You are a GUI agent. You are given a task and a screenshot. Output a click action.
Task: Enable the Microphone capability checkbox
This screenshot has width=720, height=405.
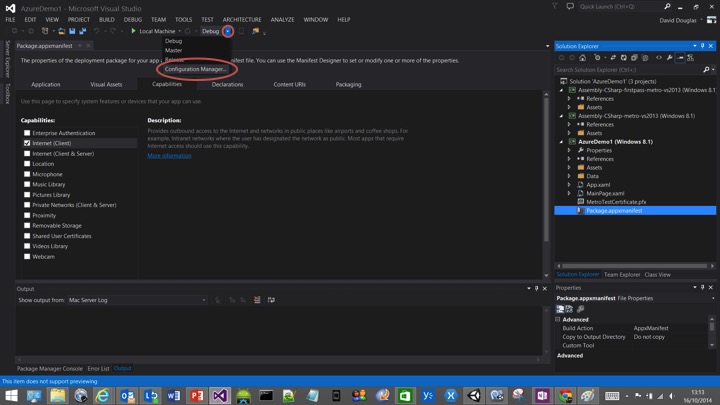[27, 174]
